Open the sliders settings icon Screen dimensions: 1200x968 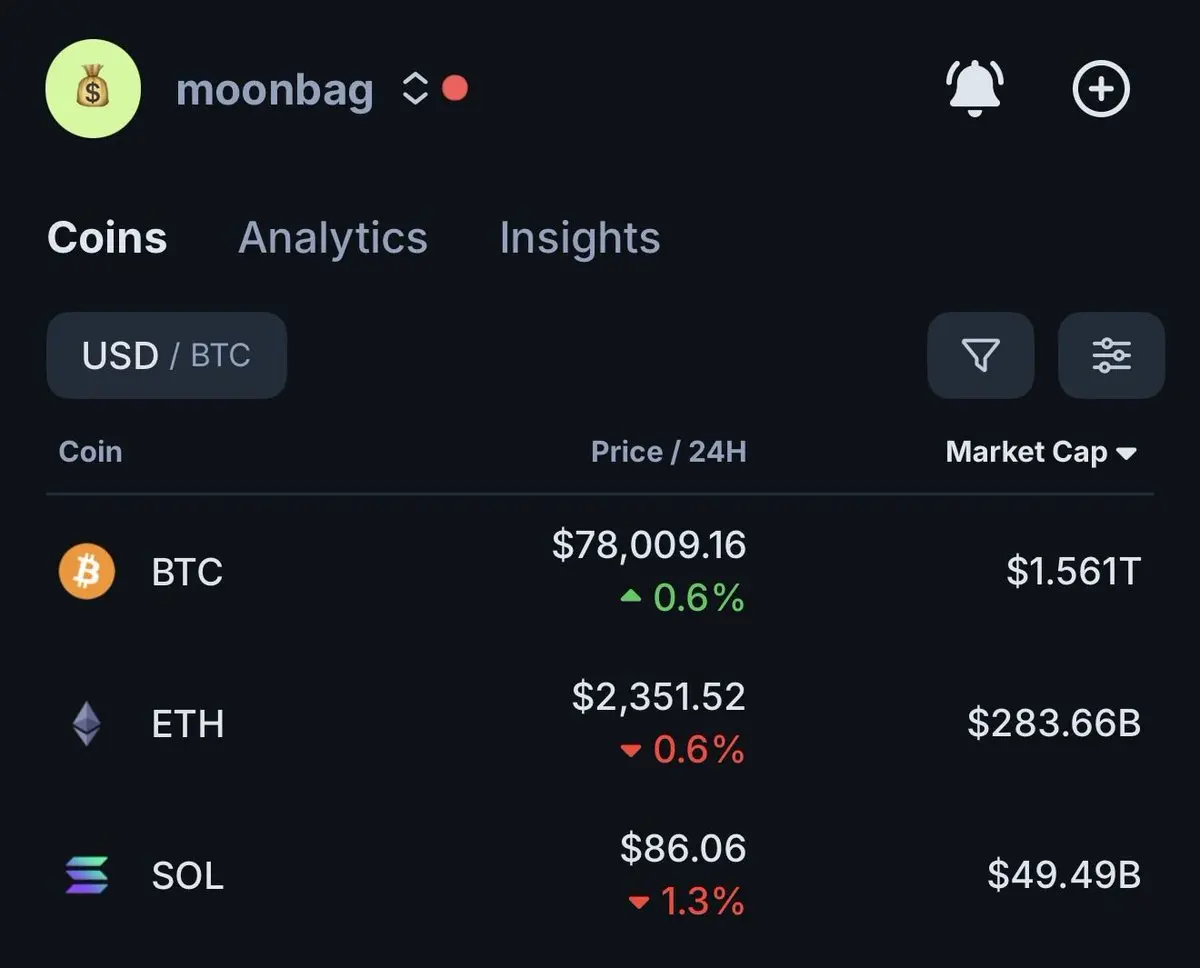[1111, 355]
